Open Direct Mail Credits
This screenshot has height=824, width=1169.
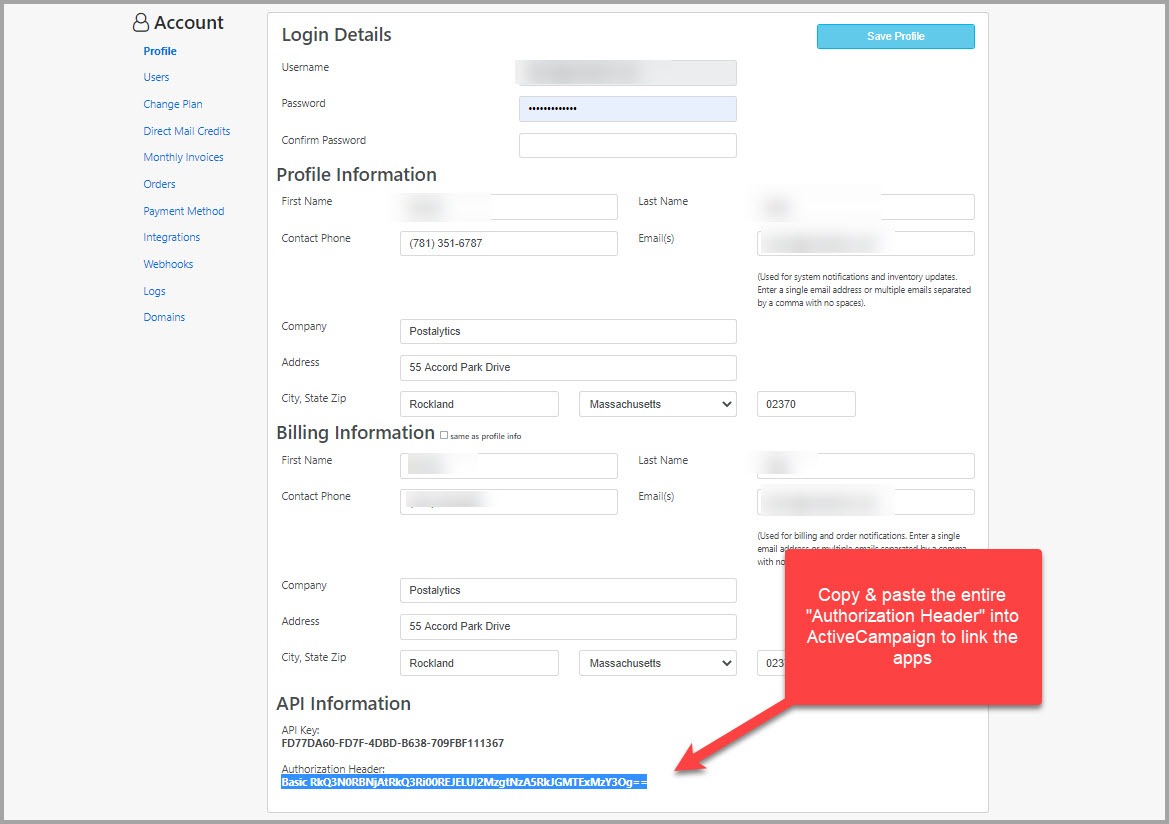coord(186,130)
